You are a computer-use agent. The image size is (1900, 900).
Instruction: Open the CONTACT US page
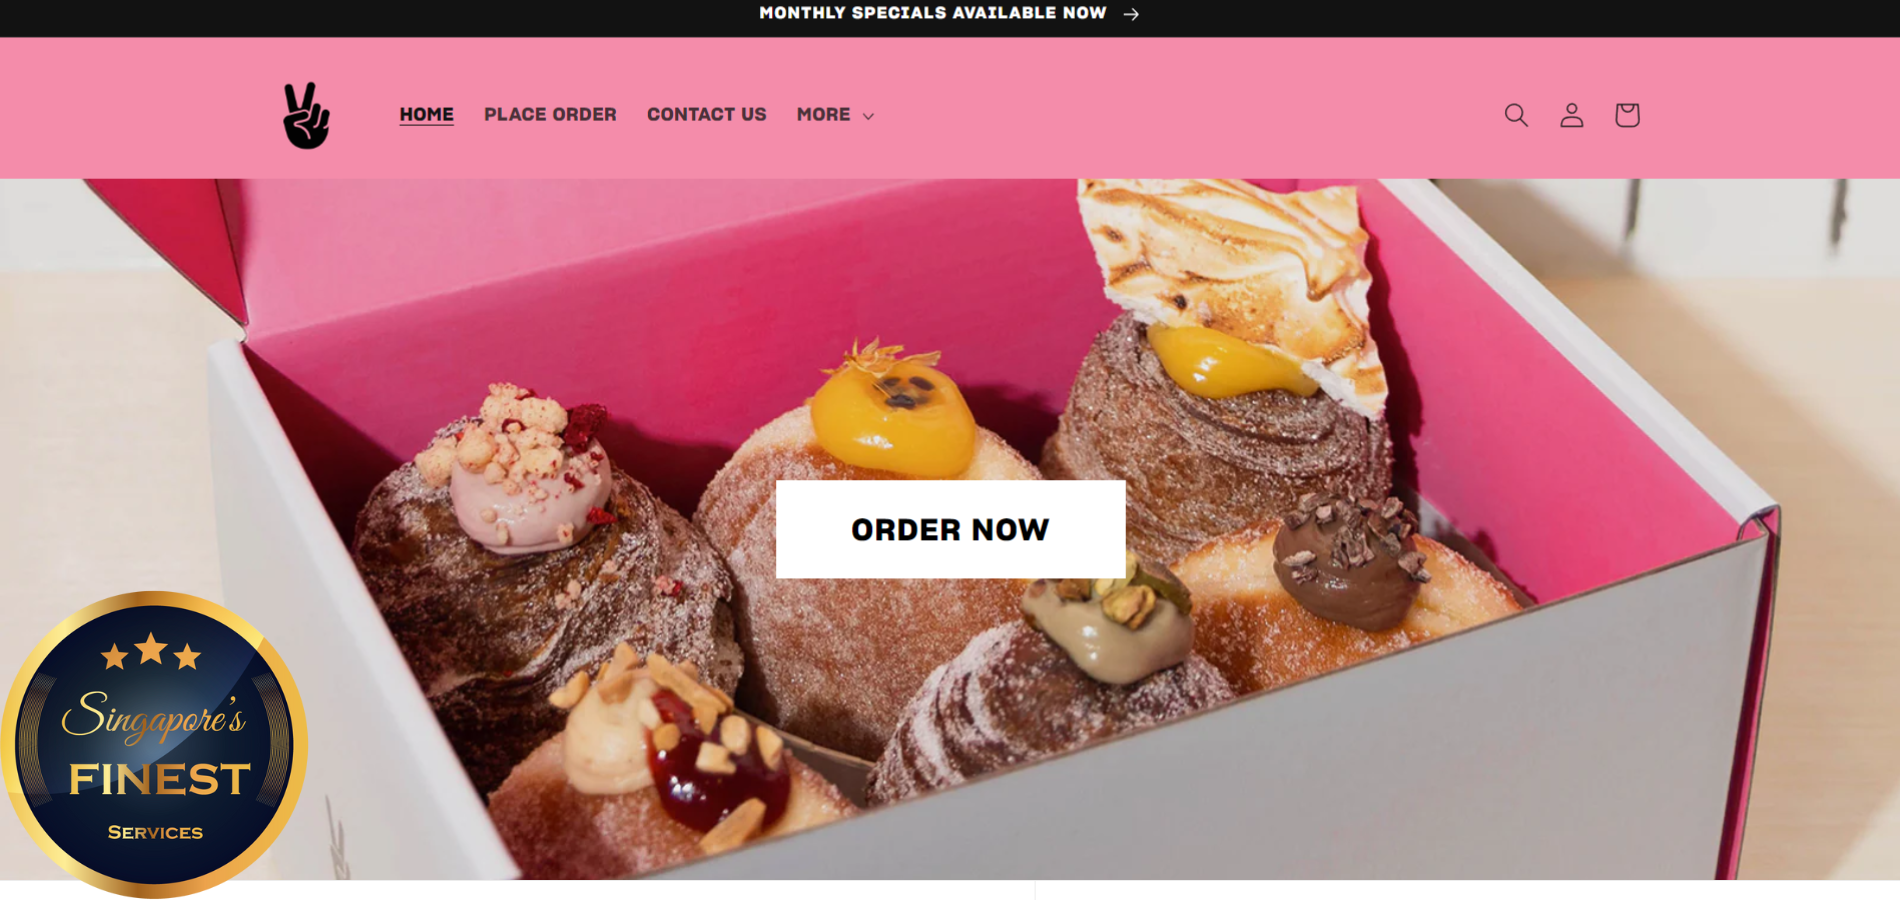[707, 114]
